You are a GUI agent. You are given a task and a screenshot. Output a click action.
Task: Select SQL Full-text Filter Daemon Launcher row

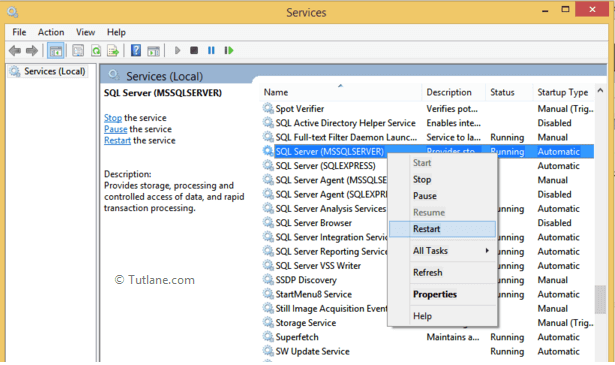click(x=428, y=137)
